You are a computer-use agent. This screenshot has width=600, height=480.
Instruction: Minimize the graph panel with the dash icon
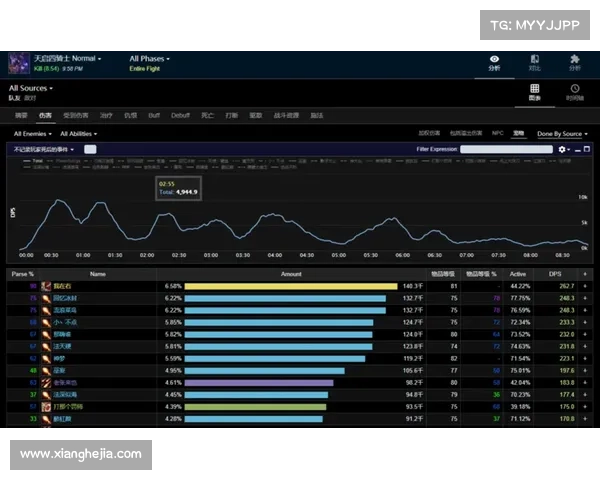(x=578, y=150)
